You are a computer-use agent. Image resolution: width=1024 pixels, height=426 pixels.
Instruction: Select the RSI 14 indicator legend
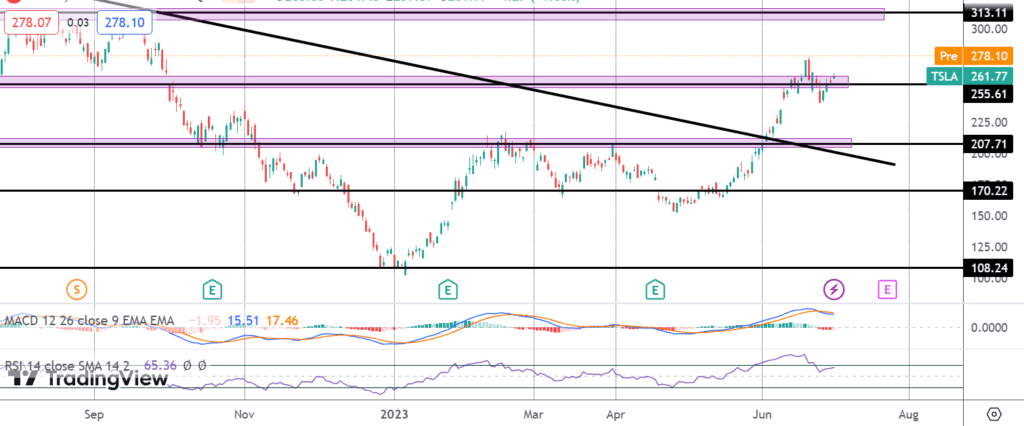click(80, 366)
